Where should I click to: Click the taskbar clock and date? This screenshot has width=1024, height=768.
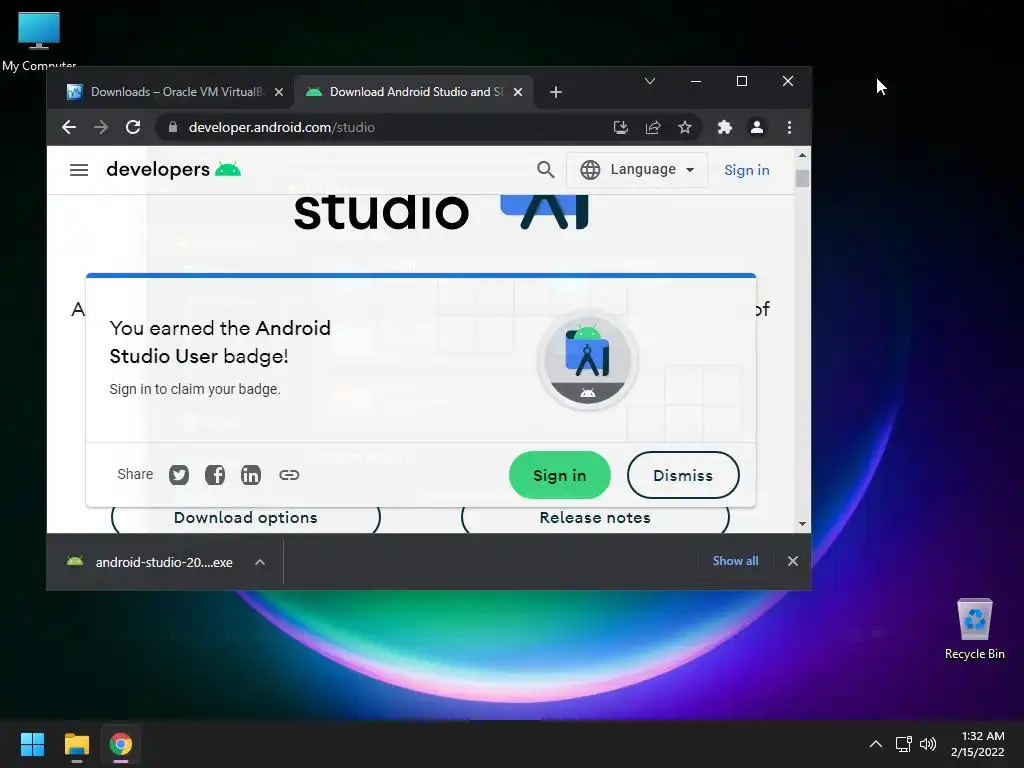[978, 744]
